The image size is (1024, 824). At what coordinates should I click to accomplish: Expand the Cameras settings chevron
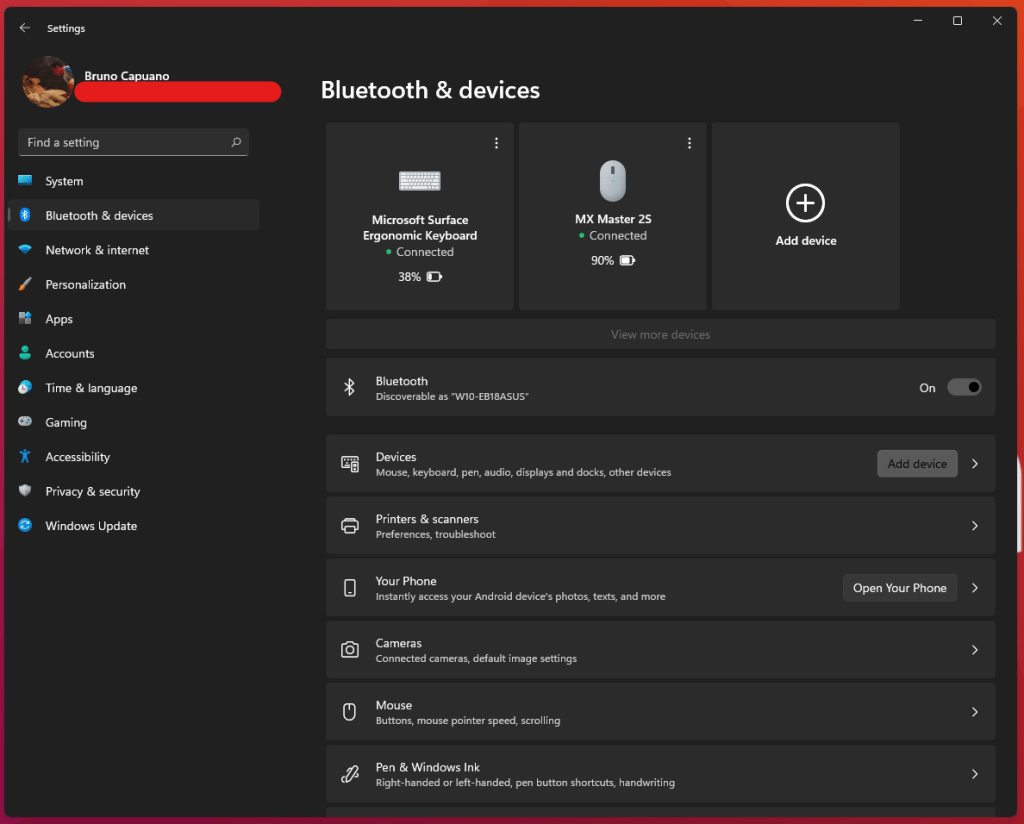pyautogui.click(x=975, y=650)
